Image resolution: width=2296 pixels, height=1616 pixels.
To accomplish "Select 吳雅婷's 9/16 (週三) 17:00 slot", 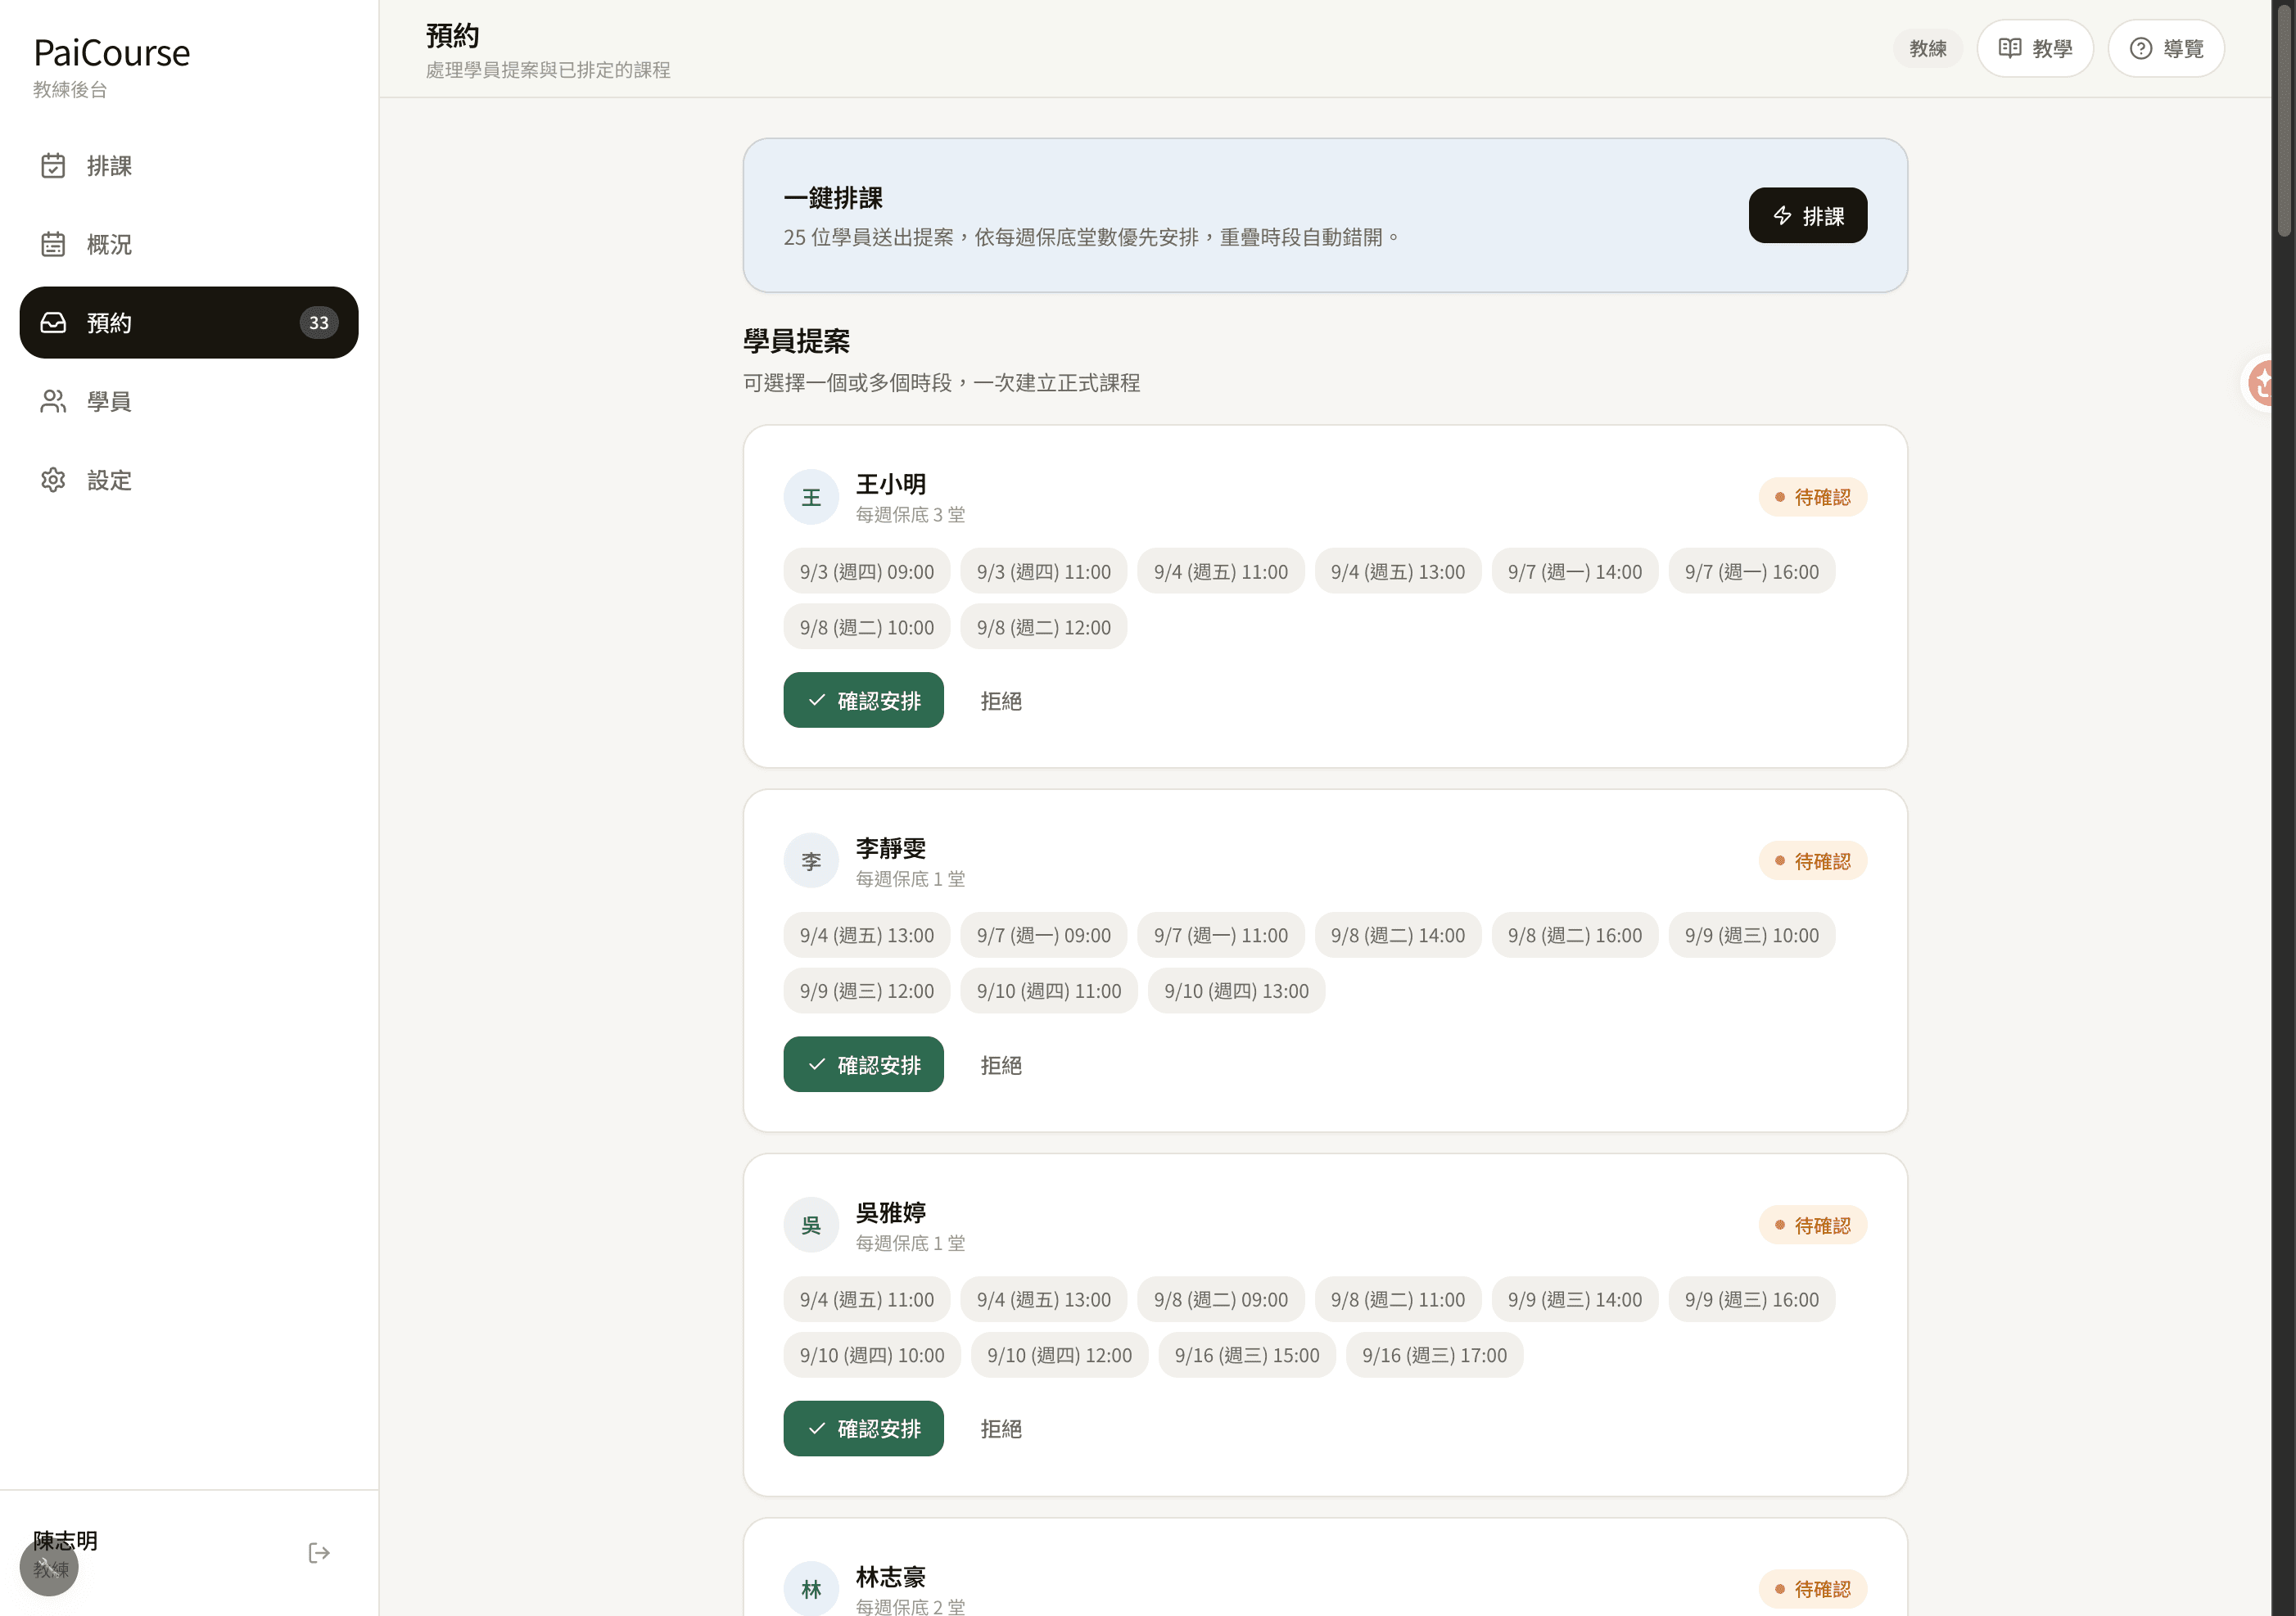I will click(1435, 1355).
